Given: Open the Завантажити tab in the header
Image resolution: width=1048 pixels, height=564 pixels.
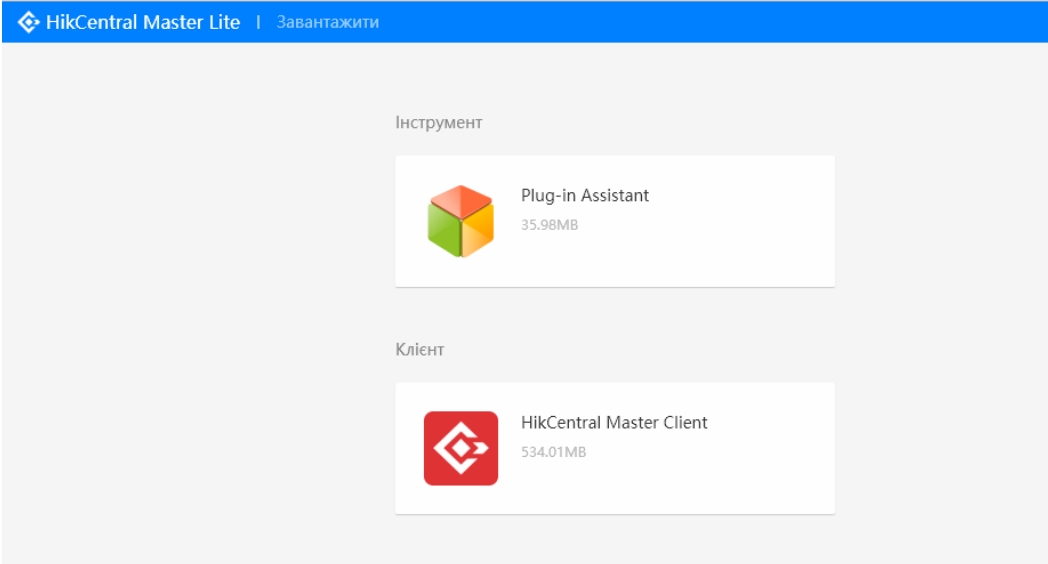Looking at the screenshot, I should click(328, 22).
